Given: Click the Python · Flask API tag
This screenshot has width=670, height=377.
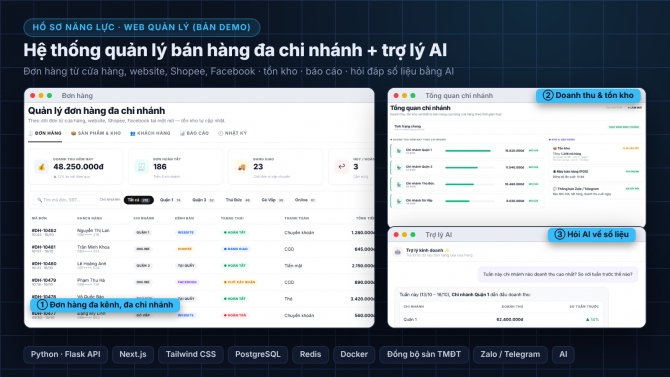Looking at the screenshot, I should 65,354.
